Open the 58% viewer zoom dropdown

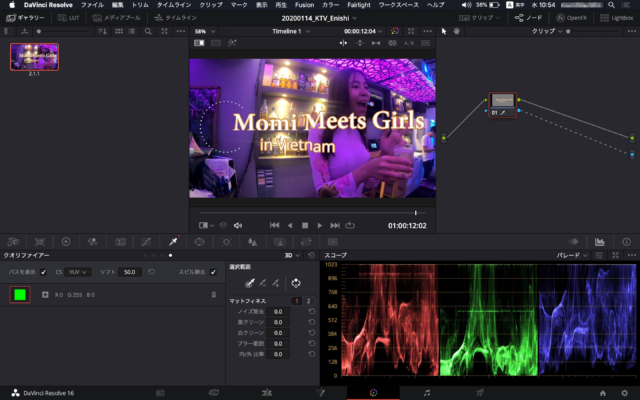tap(204, 31)
